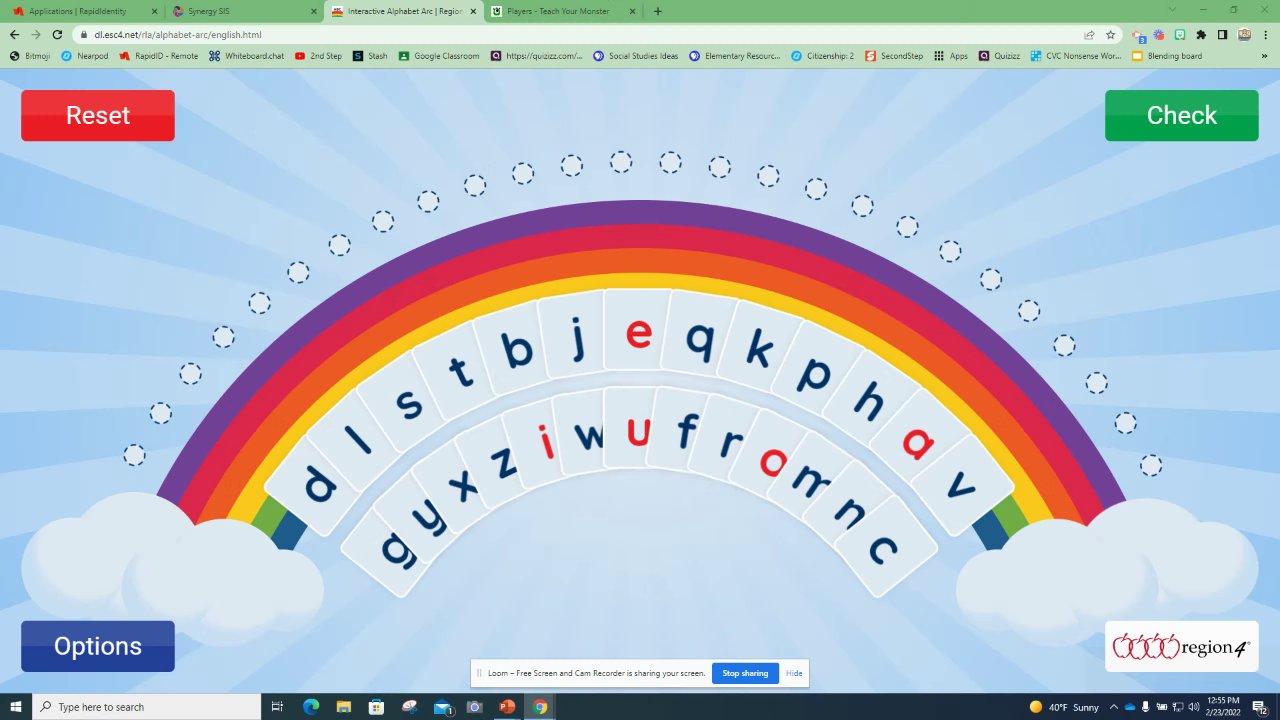Viewport: 1280px width, 720px height.
Task: Open the Bitmoji bookmark
Action: point(30,56)
